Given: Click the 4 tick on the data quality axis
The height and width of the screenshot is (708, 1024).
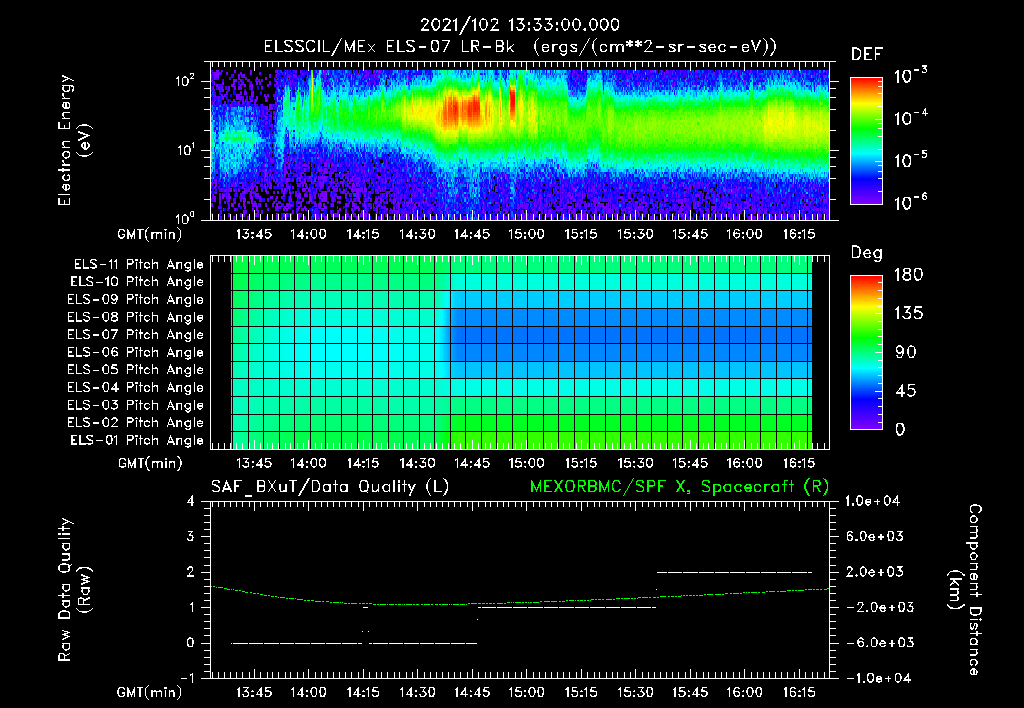Looking at the screenshot, I should [x=191, y=501].
